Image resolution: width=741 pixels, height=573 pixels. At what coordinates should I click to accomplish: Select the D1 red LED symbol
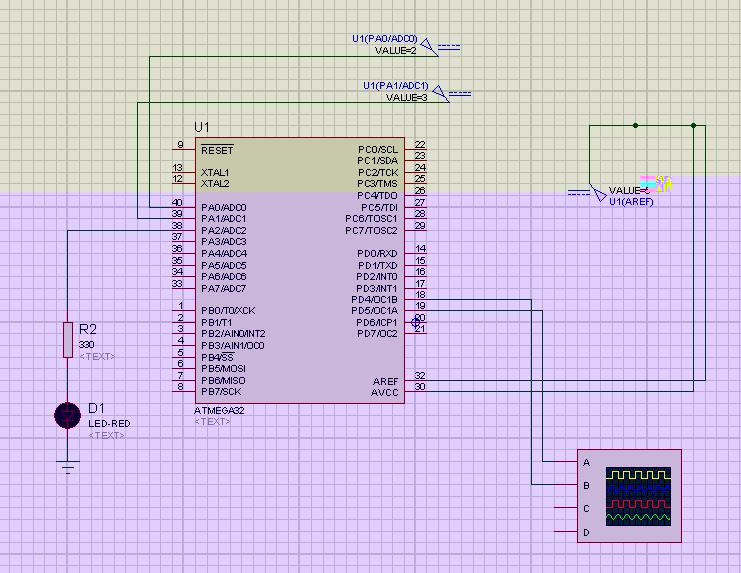click(x=68, y=415)
